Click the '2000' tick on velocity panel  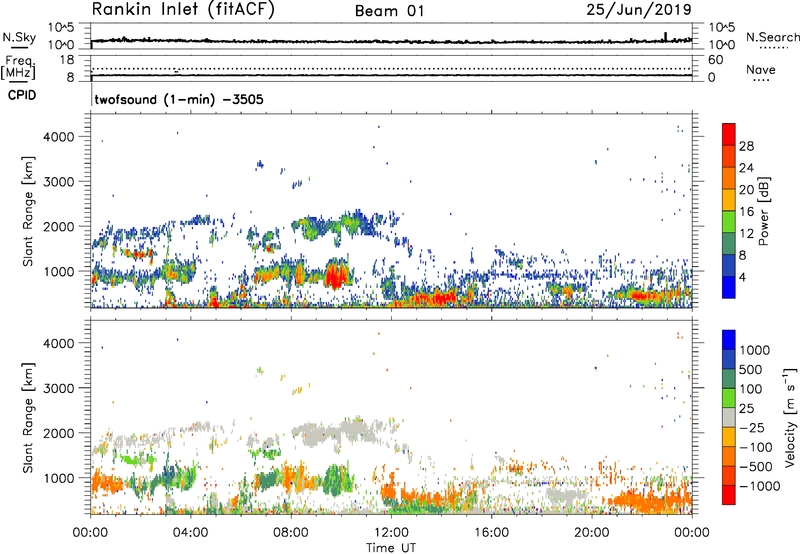[59, 433]
